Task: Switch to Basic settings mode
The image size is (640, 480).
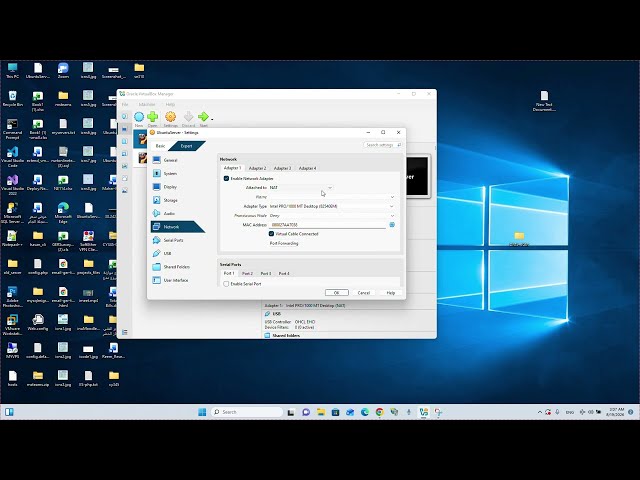Action: pos(160,146)
